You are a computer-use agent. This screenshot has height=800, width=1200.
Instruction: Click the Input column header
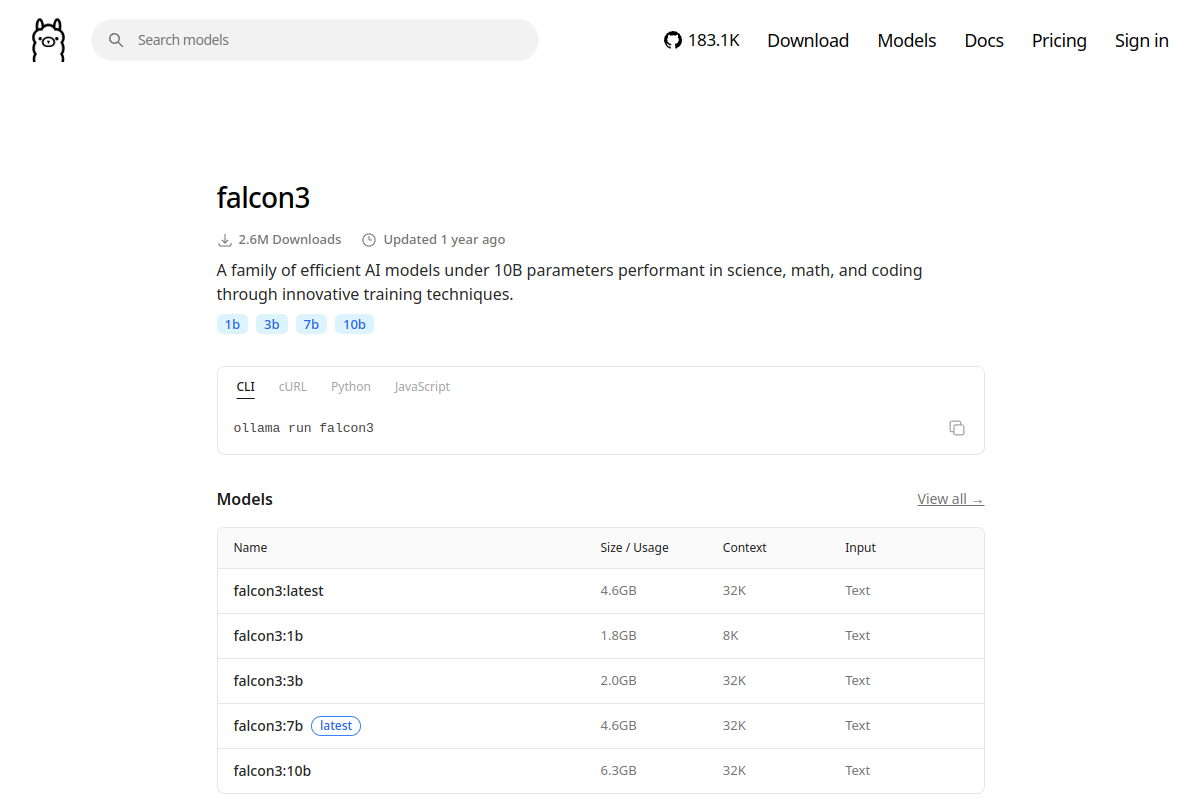tap(860, 548)
